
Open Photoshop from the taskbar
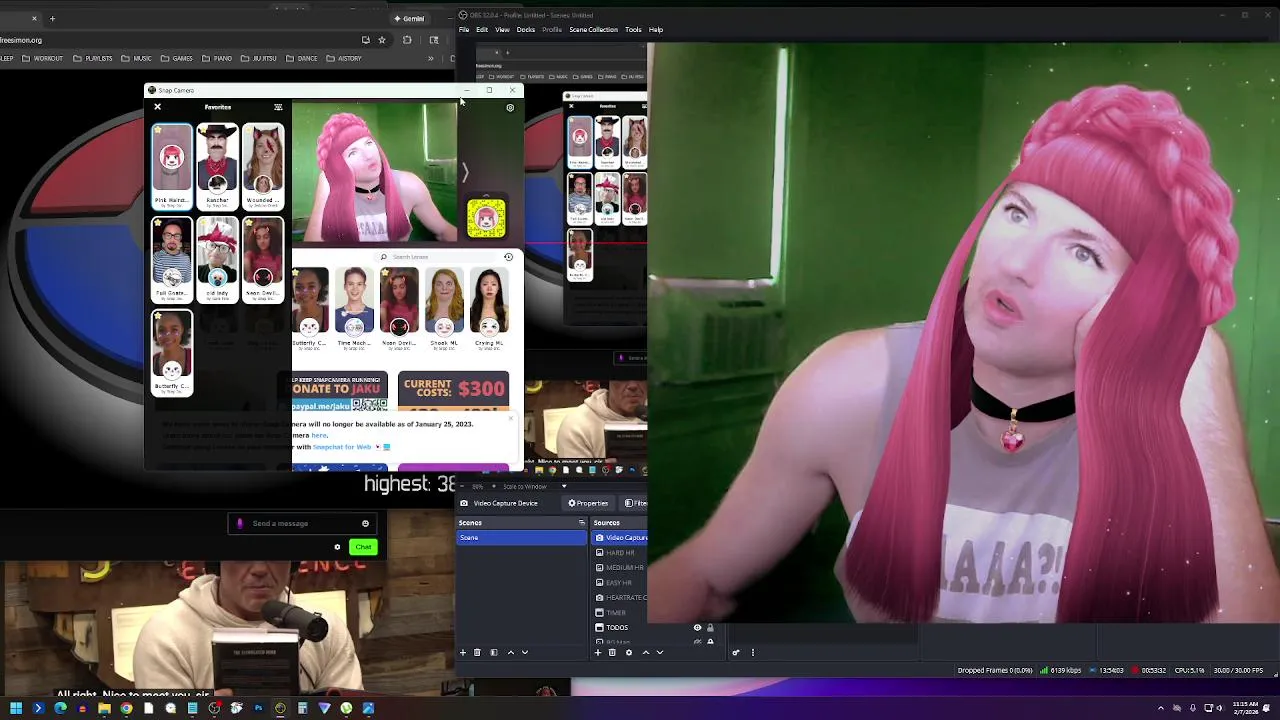pos(258,708)
